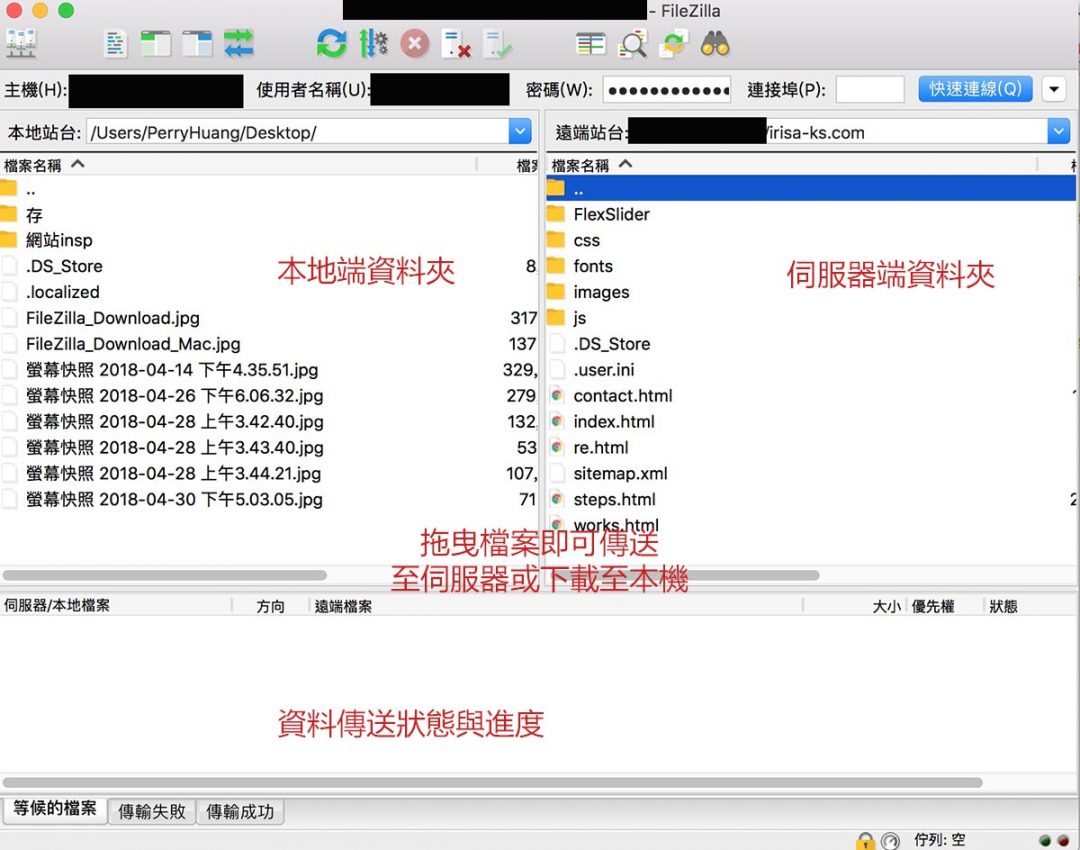
Task: Click the local path text field
Action: pyautogui.click(x=298, y=132)
